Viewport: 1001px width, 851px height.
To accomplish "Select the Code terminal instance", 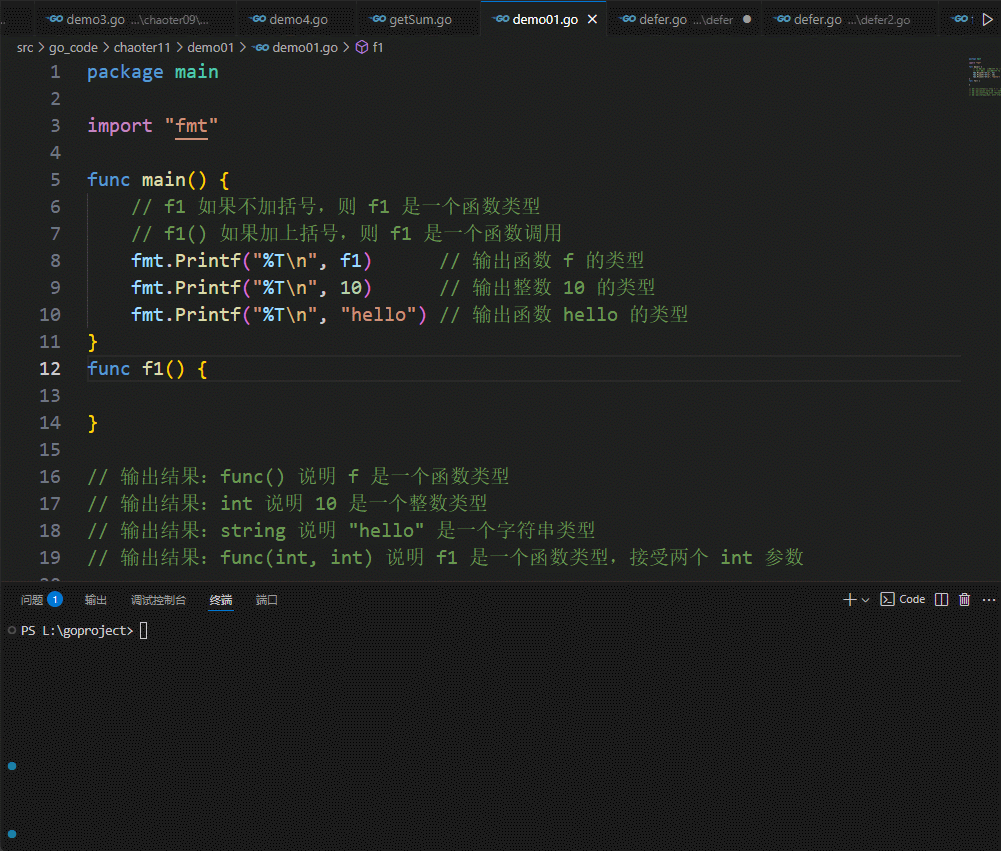I will tap(903, 599).
